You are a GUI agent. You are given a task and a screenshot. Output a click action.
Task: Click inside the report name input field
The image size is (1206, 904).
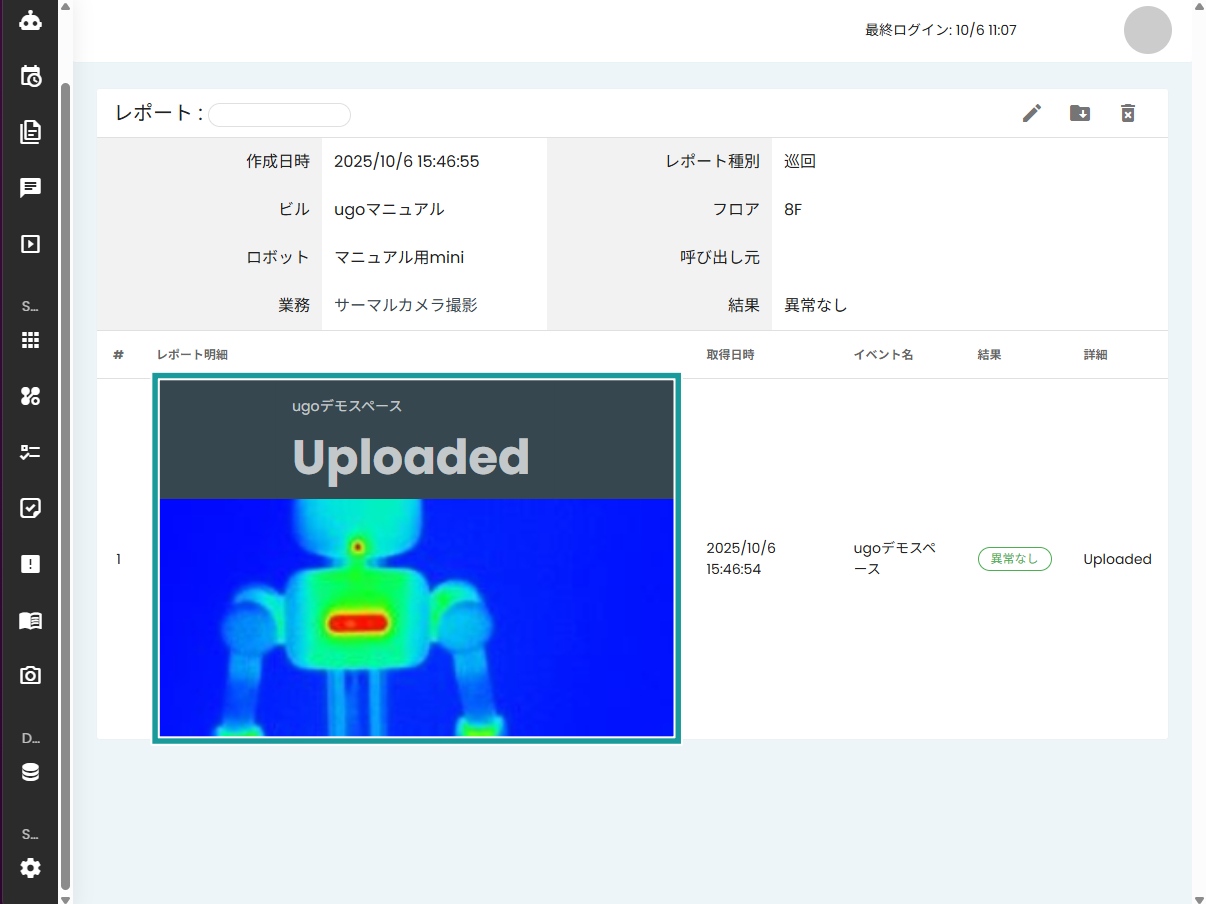coord(279,114)
